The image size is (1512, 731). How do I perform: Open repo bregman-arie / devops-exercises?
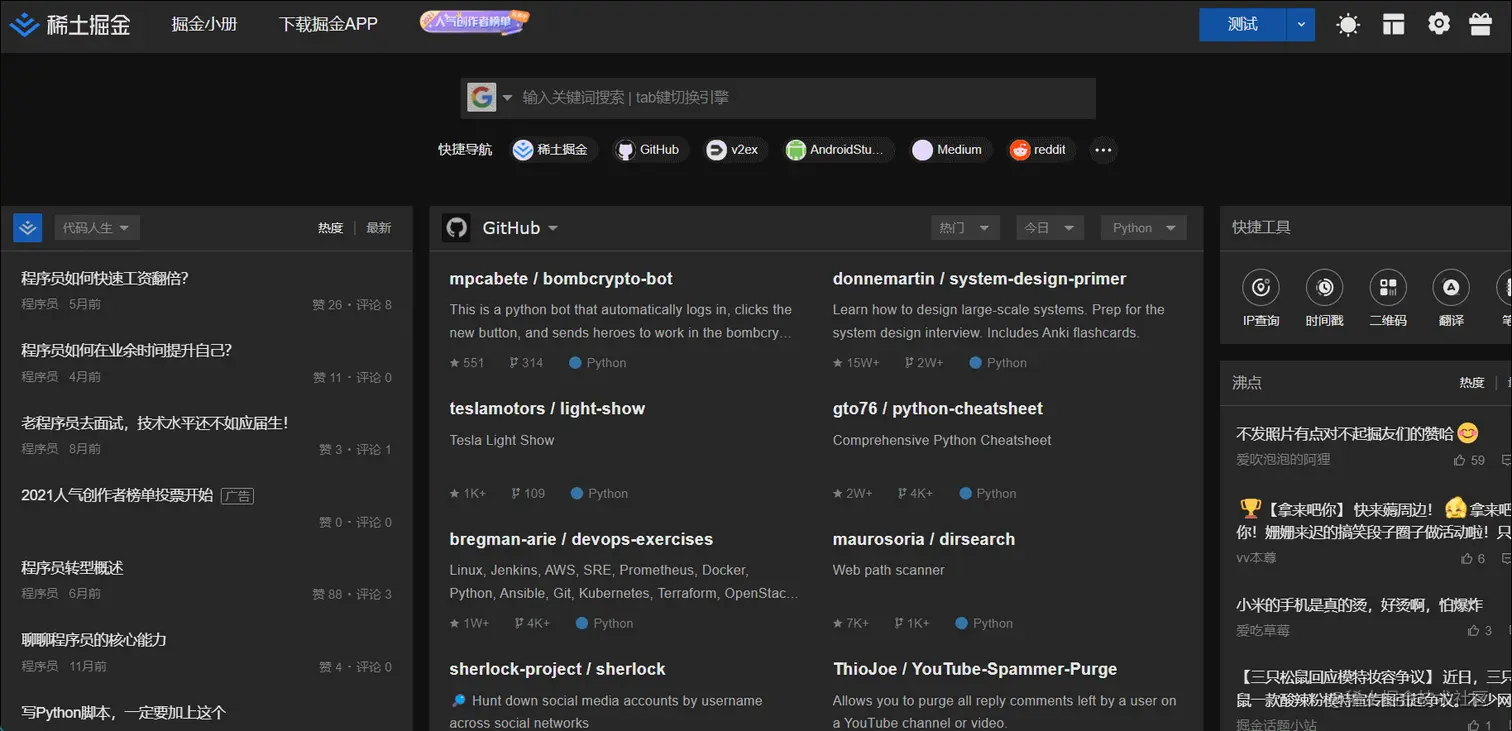pos(581,539)
